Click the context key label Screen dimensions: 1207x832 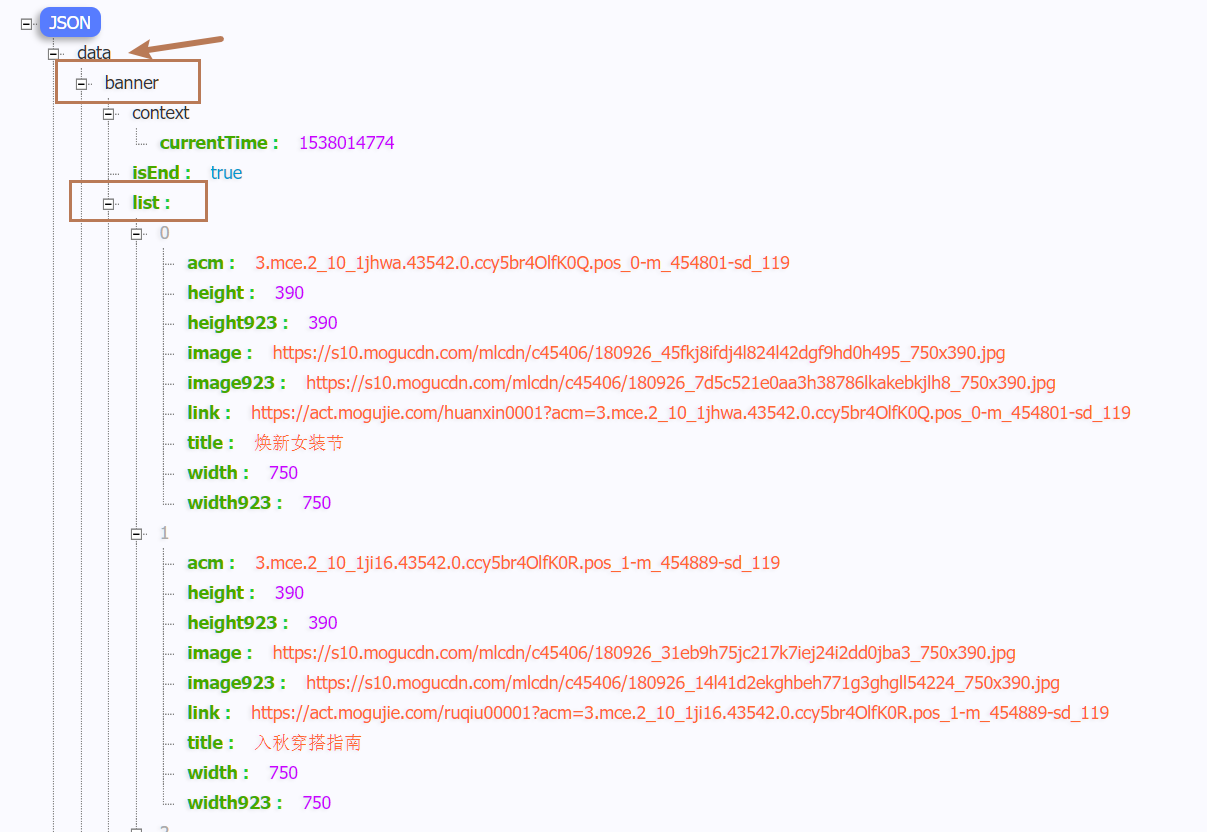click(x=160, y=113)
